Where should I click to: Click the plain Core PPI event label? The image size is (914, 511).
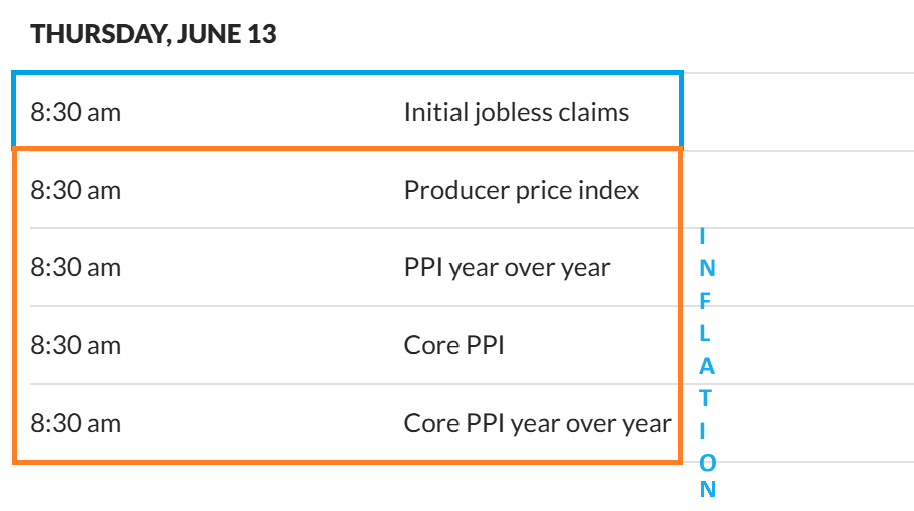pos(454,346)
